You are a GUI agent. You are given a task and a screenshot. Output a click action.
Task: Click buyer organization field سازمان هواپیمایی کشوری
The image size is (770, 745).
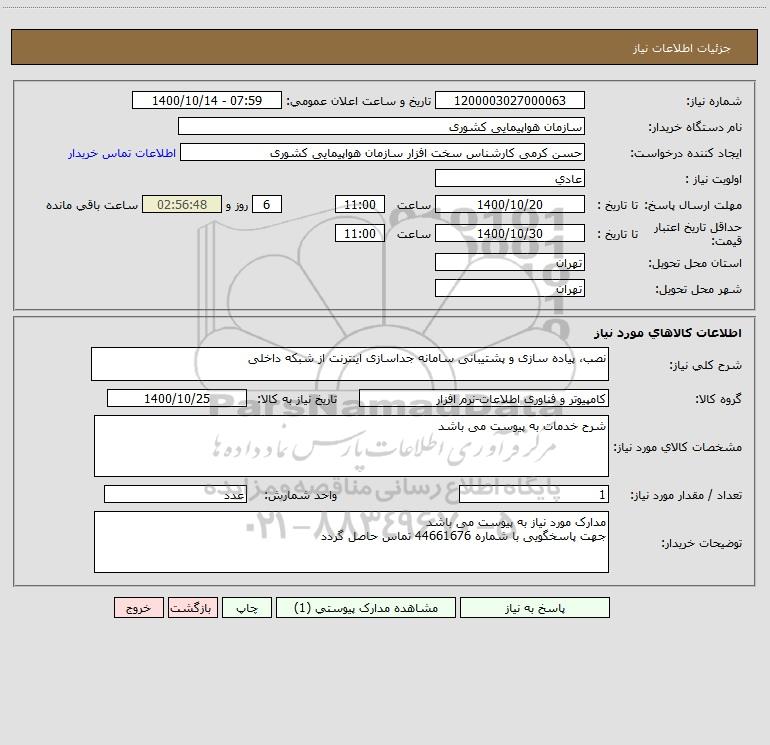pyautogui.click(x=381, y=126)
